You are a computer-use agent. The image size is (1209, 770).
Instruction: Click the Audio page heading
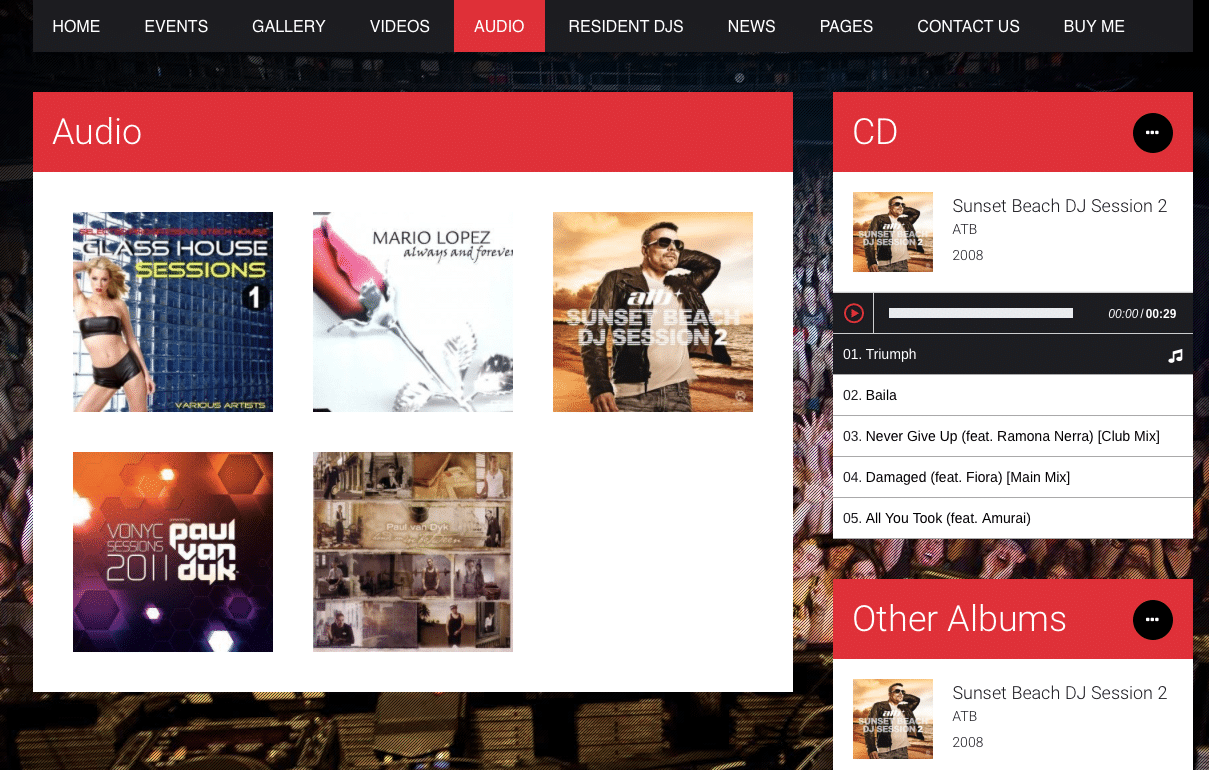(97, 132)
